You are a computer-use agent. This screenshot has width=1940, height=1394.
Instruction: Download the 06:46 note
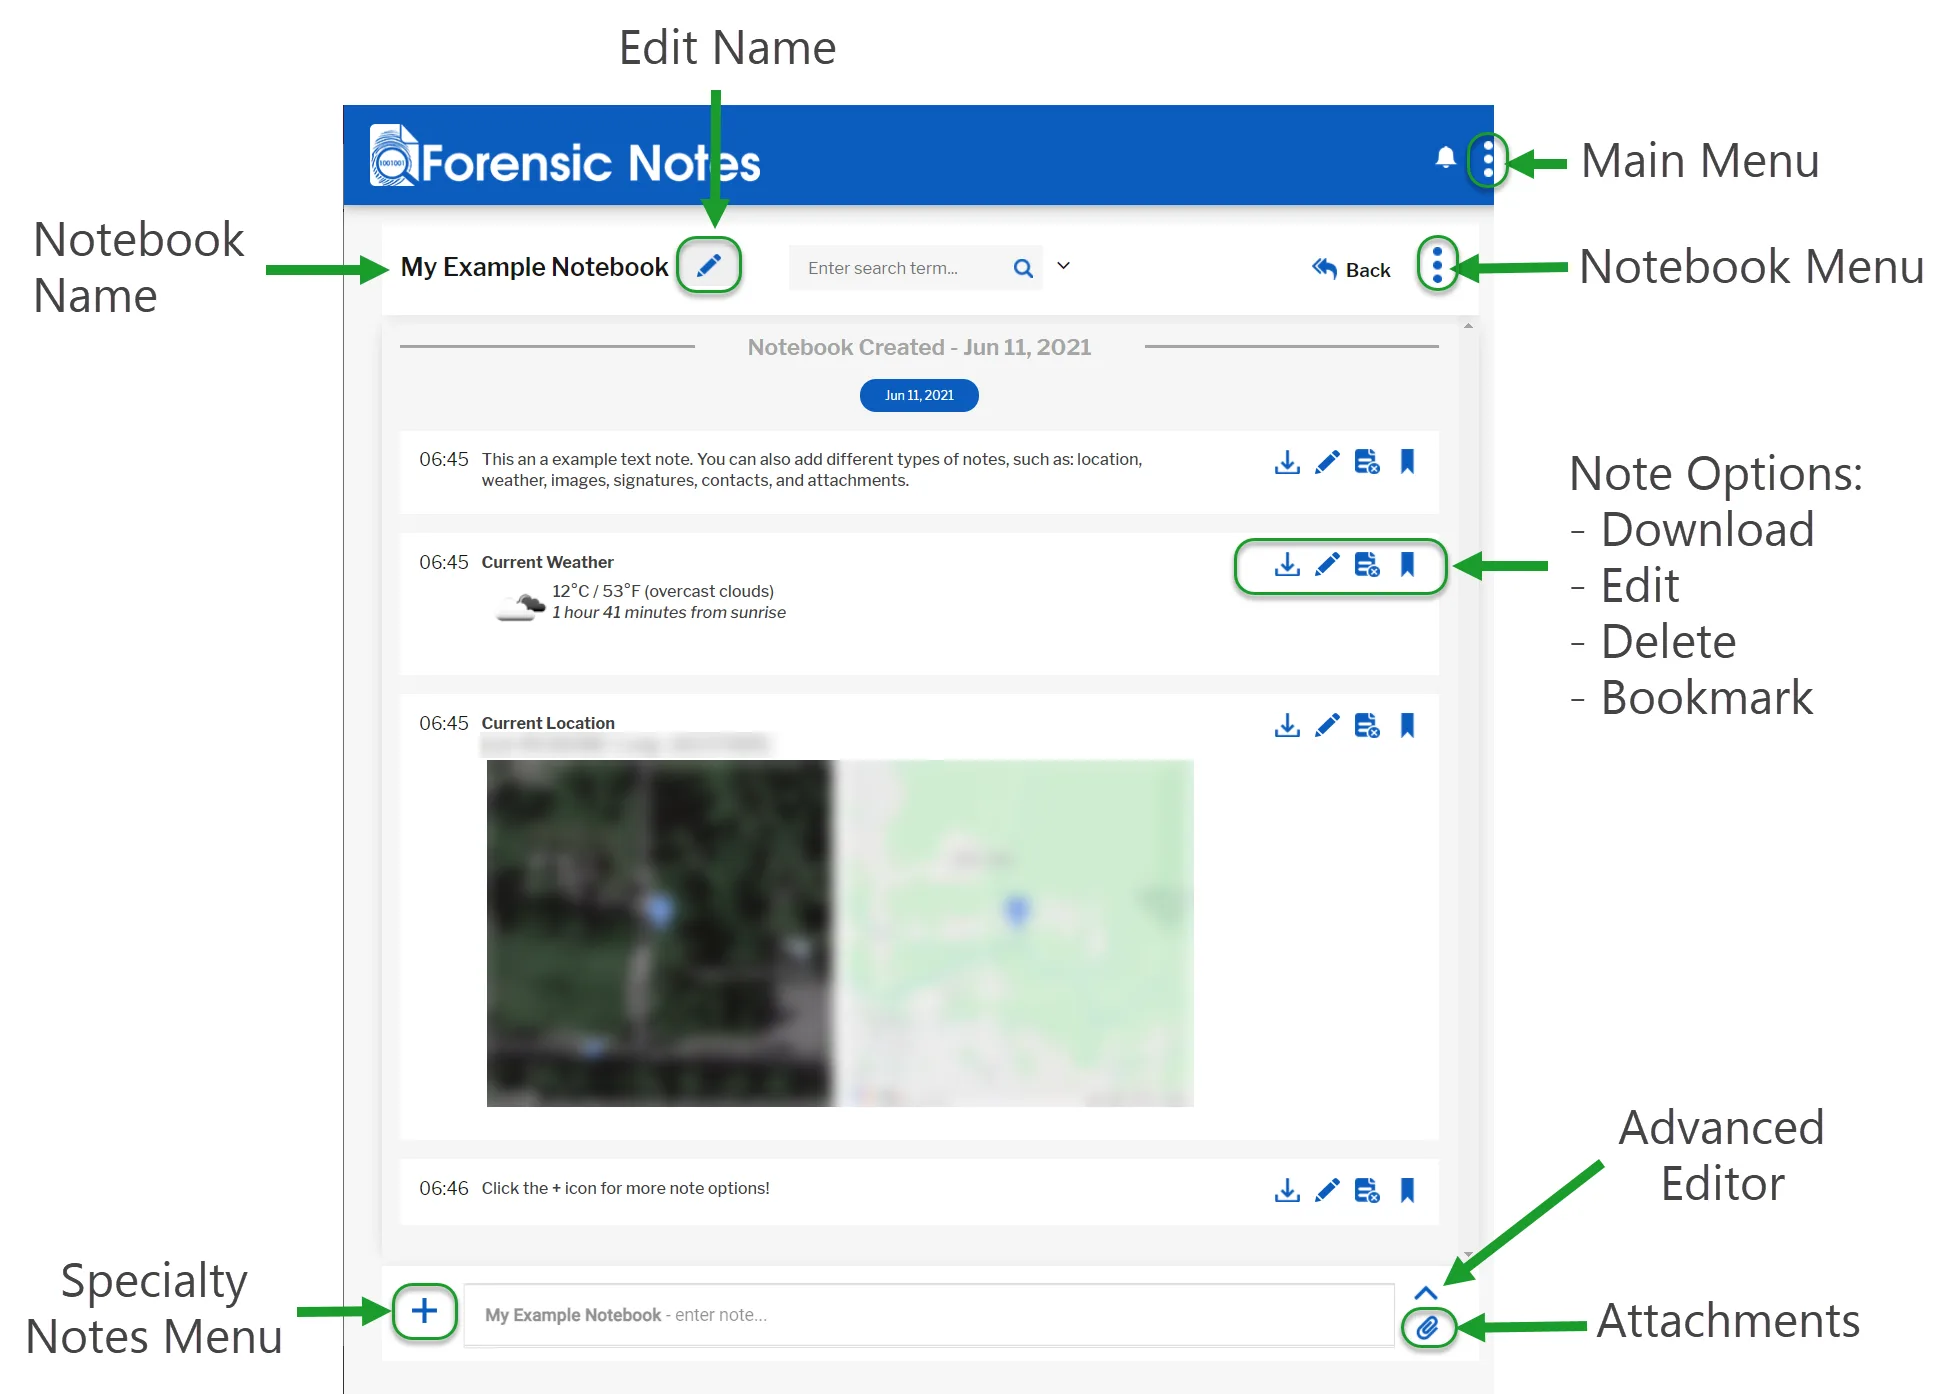tap(1287, 1191)
